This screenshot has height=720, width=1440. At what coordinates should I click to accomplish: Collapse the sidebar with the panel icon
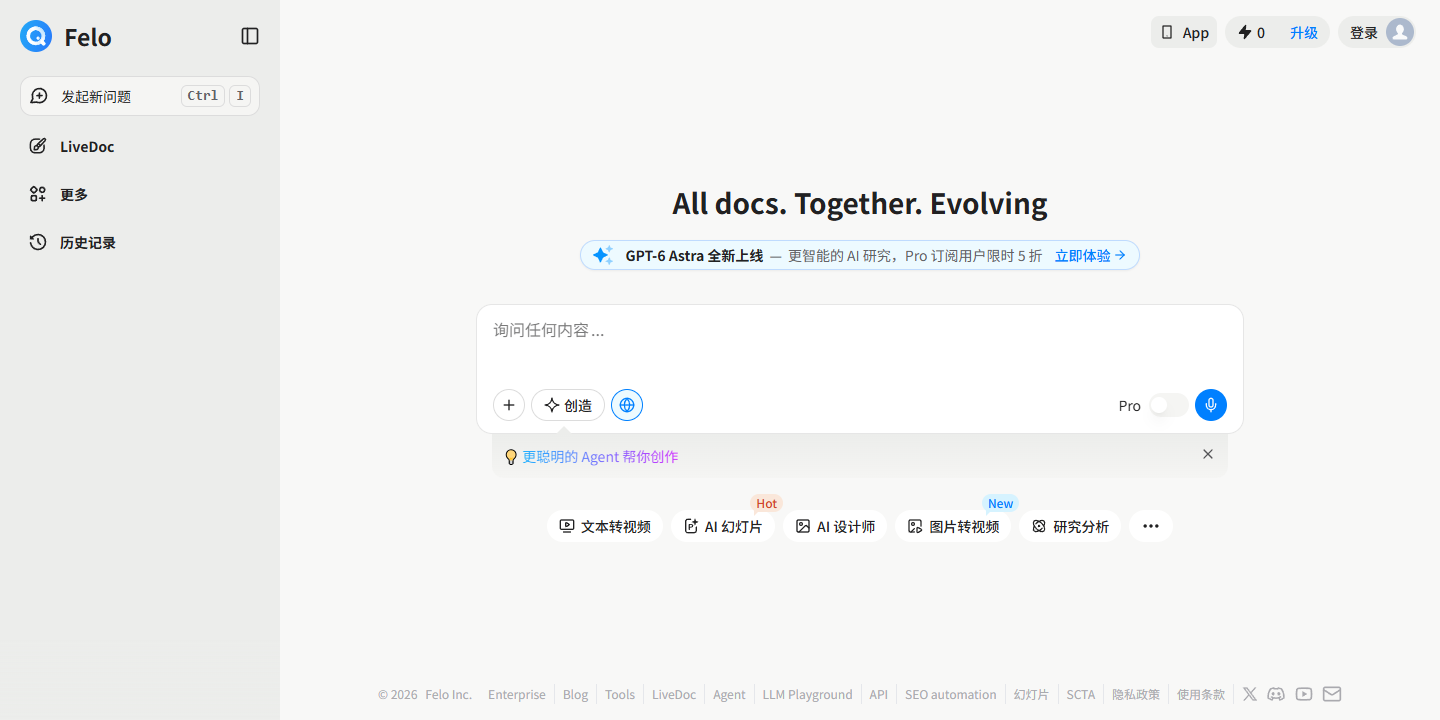250,36
